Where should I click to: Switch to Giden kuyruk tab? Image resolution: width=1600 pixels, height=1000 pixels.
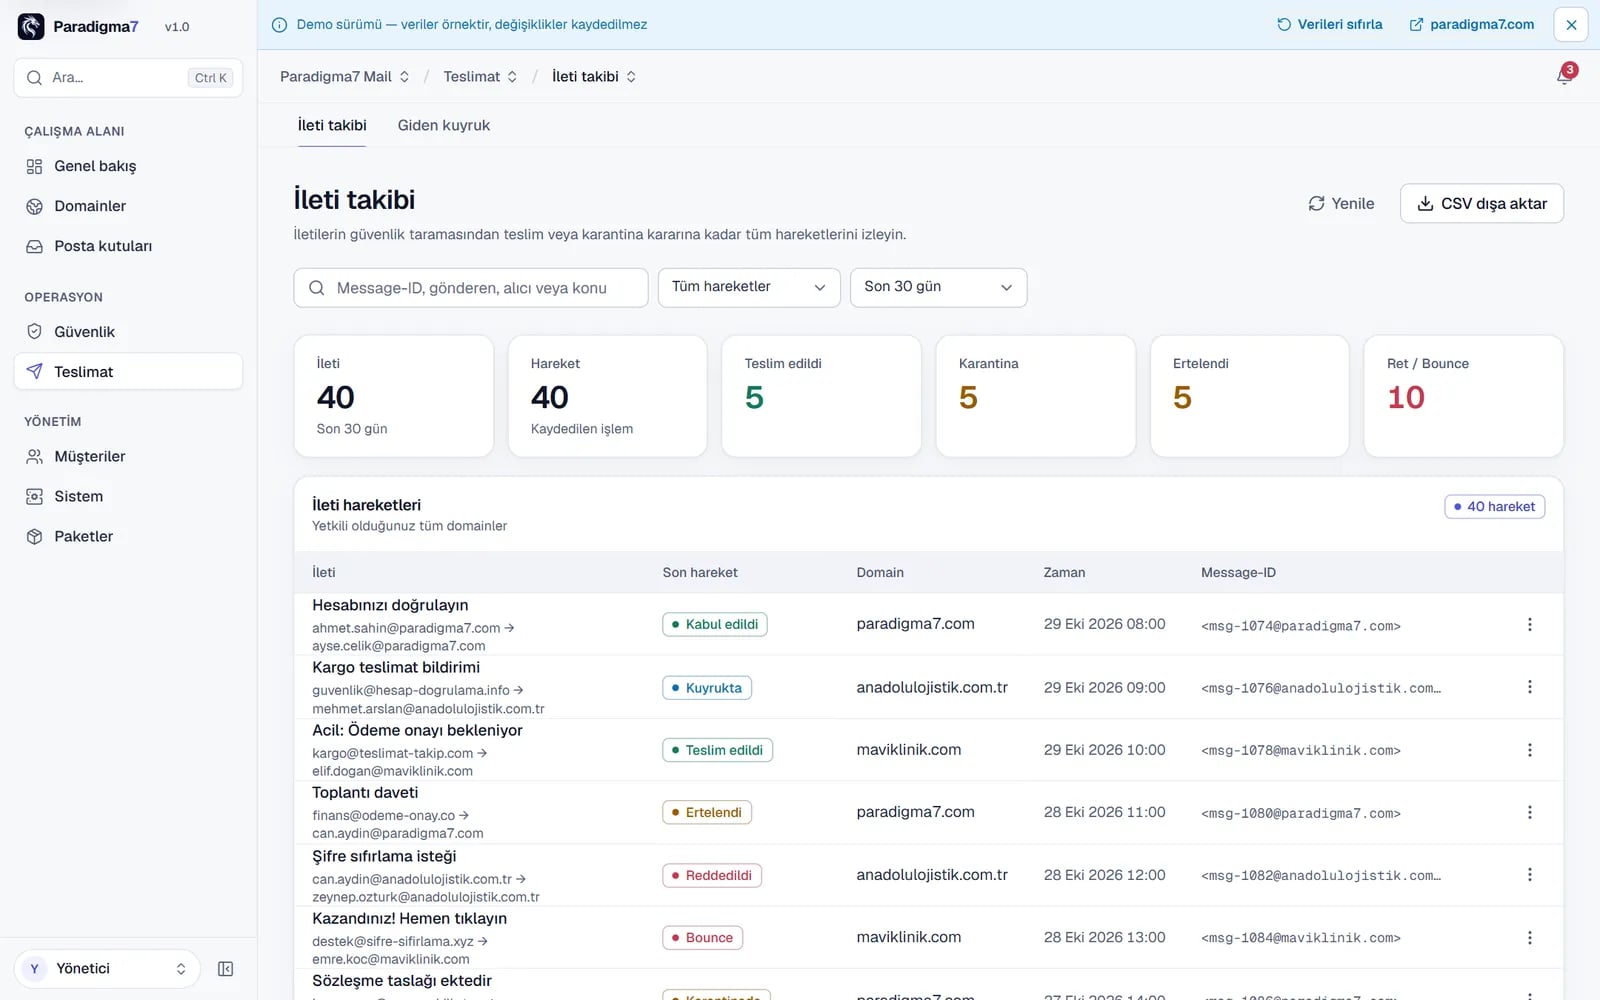coord(444,125)
